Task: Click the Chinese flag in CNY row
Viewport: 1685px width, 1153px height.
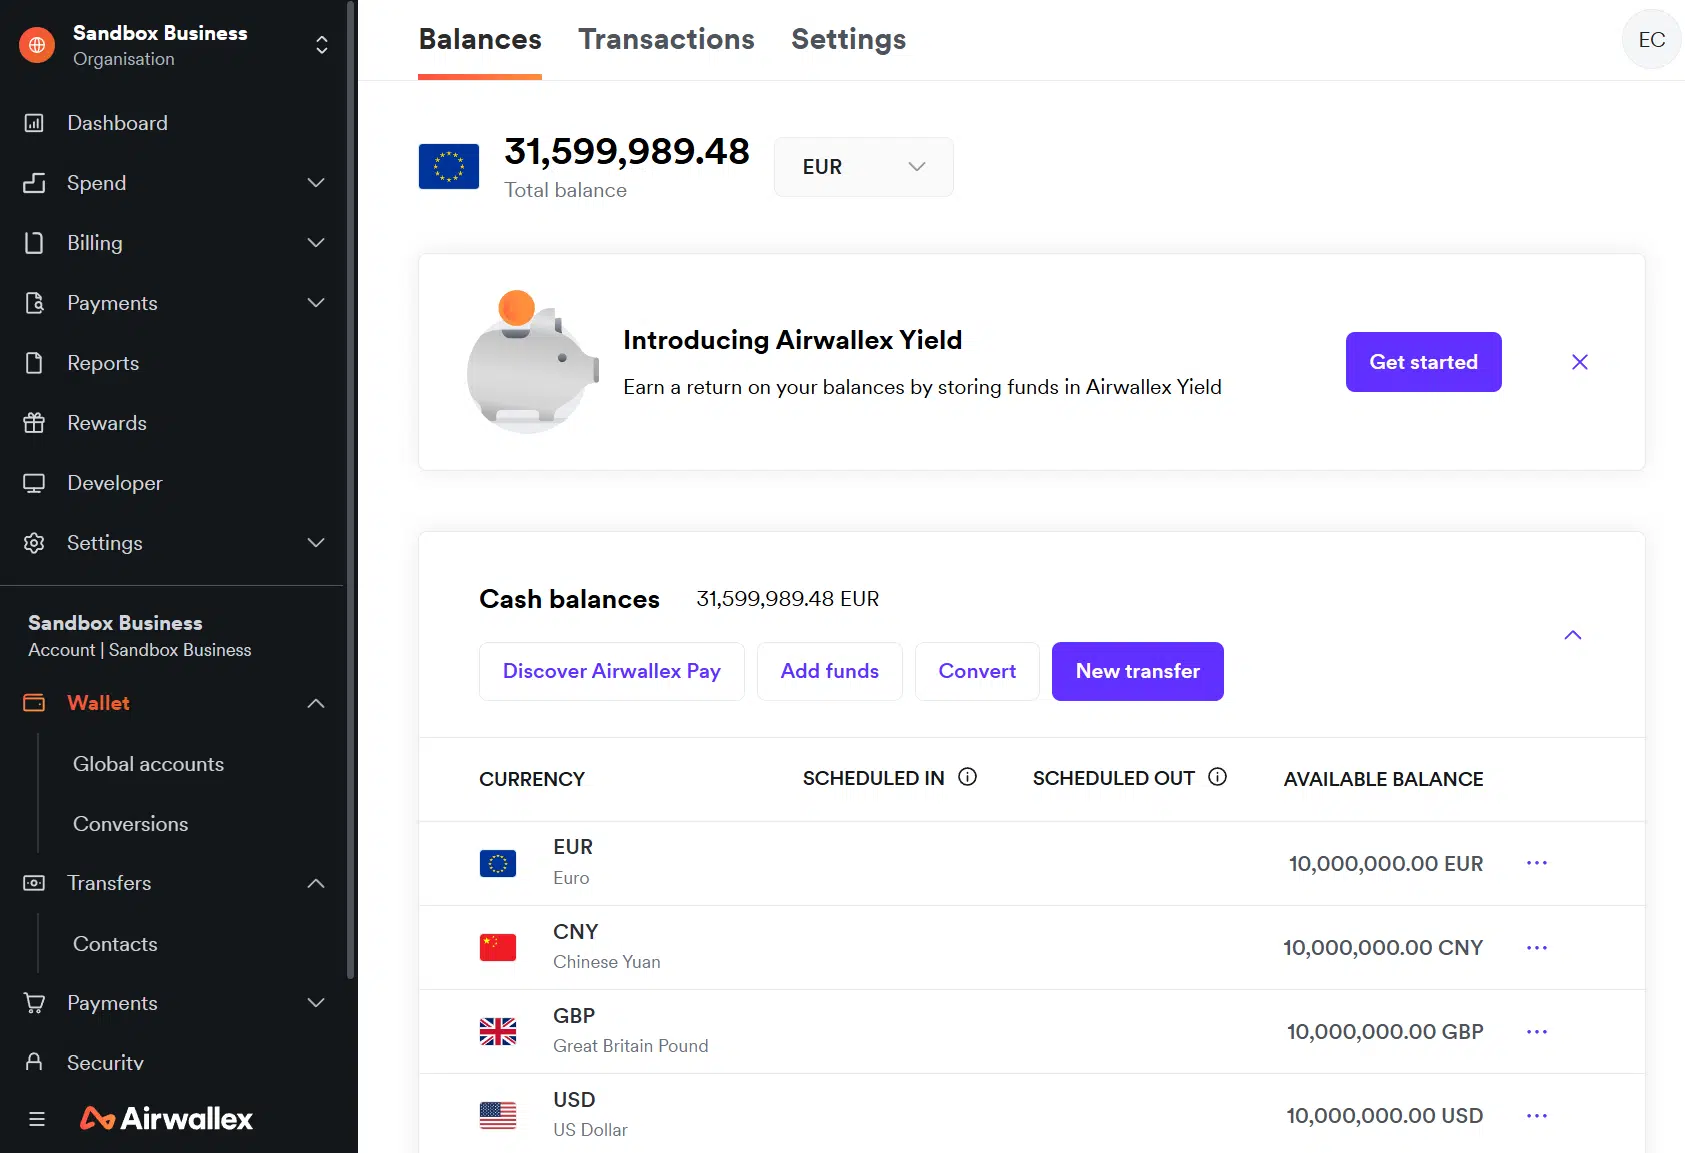Action: tap(498, 947)
